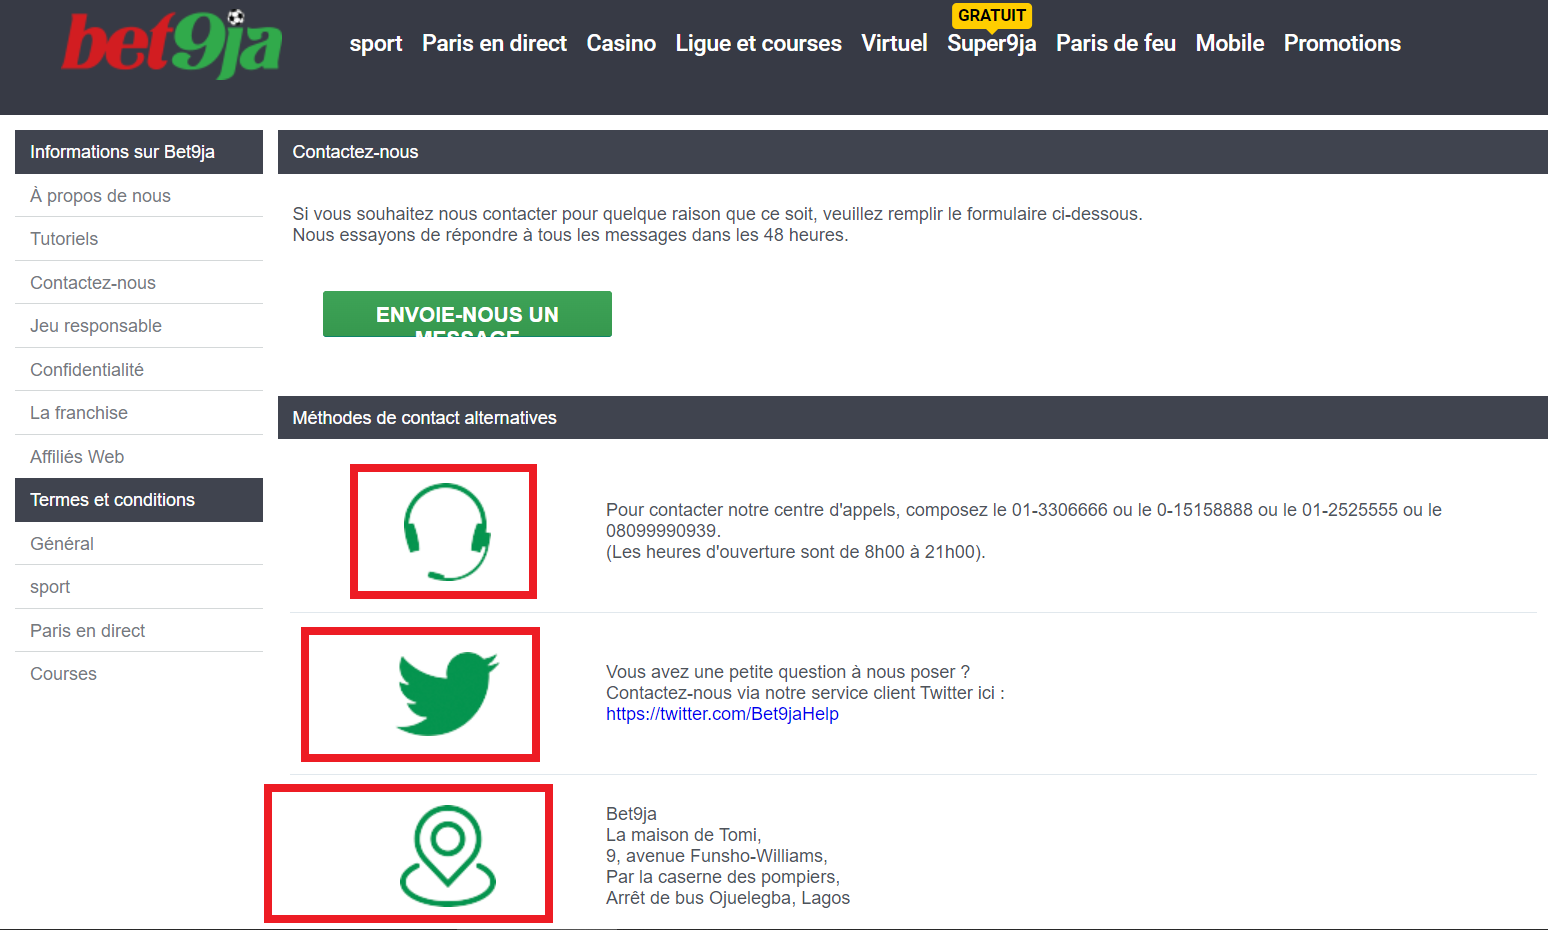Click the green Twitter bird icon
Viewport: 1548px width, 930px height.
tap(447, 694)
